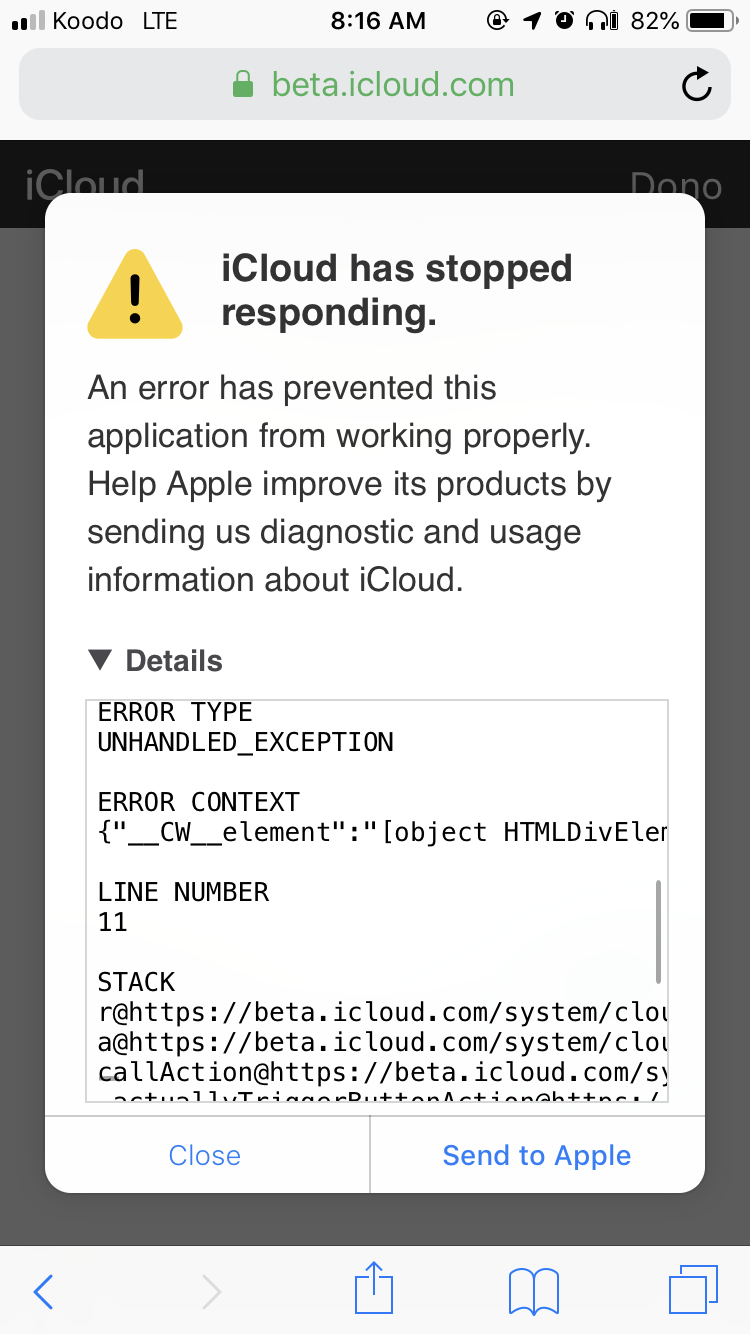Collapse the Details disclosure triangle
The width and height of the screenshot is (750, 1334).
[x=100, y=660]
